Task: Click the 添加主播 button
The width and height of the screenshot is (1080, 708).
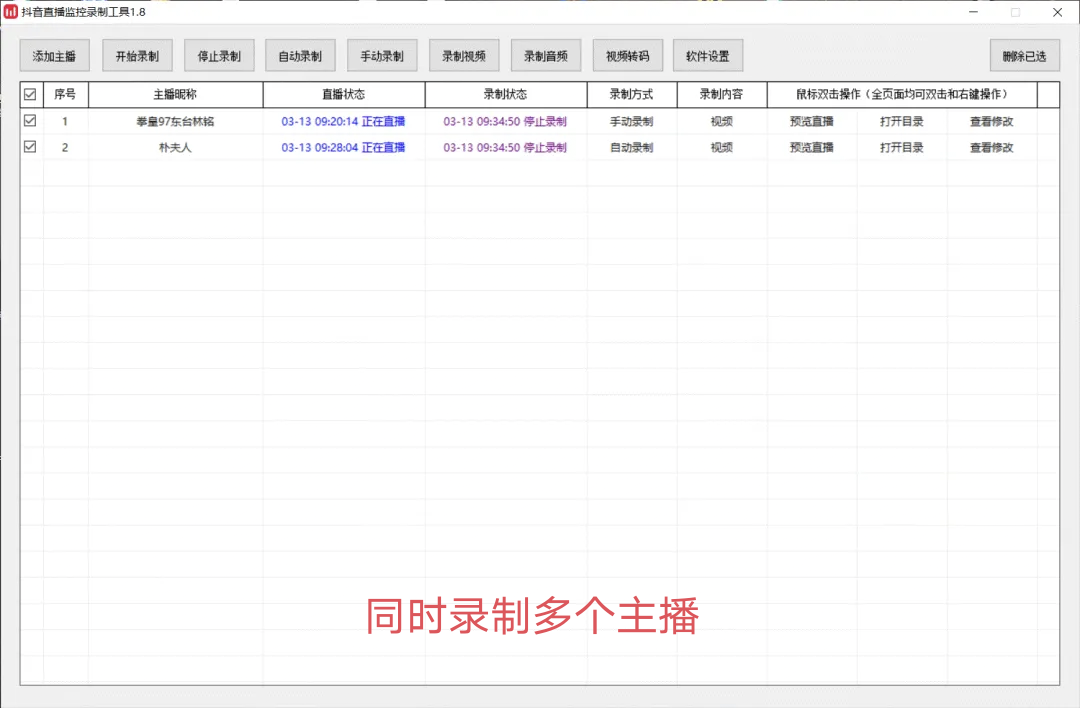Action: (54, 56)
